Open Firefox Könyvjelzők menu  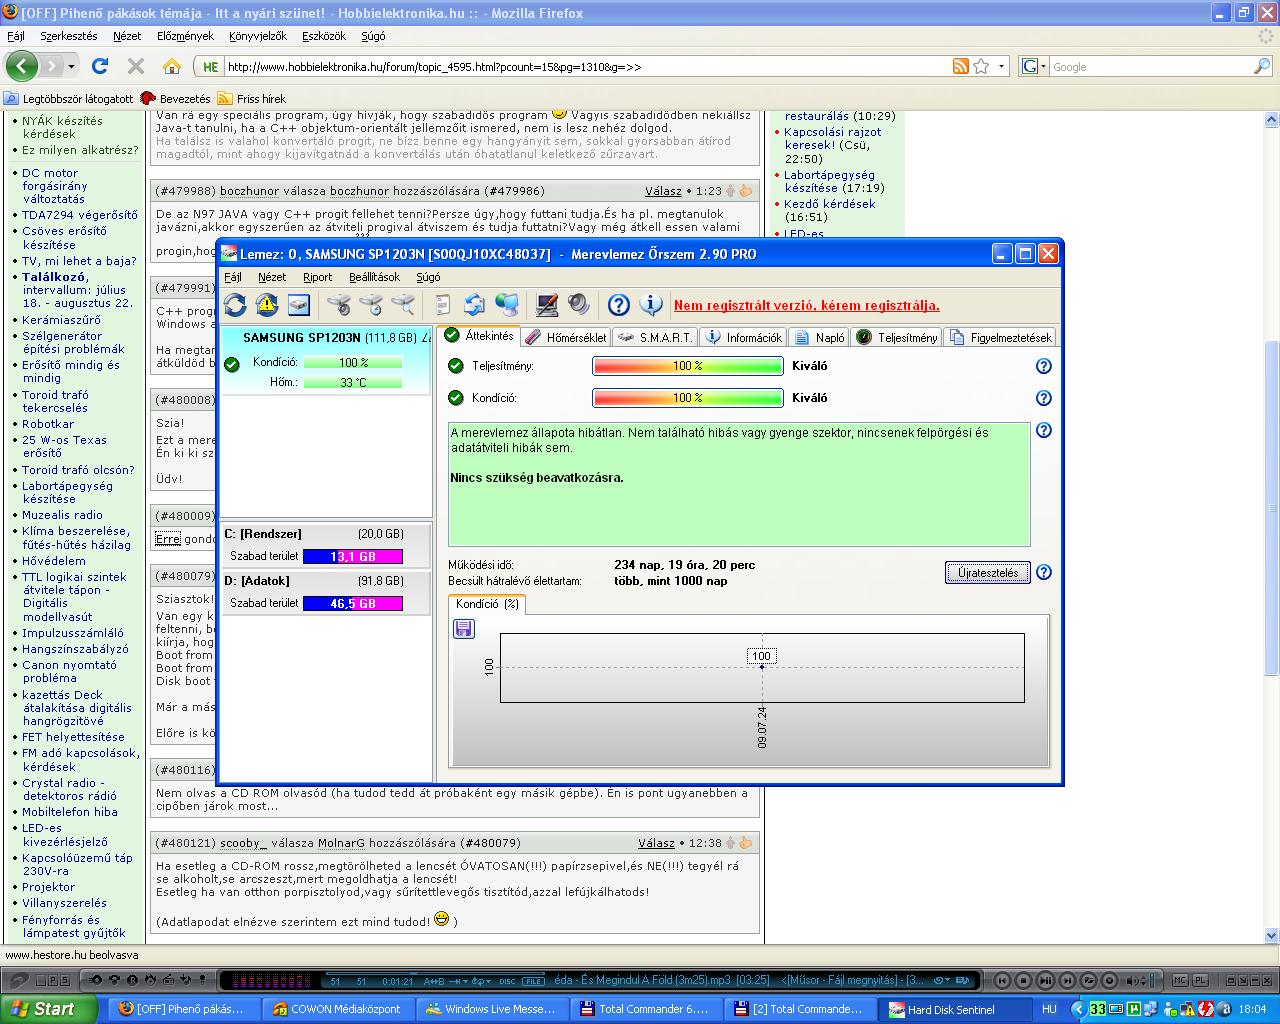pos(257,36)
